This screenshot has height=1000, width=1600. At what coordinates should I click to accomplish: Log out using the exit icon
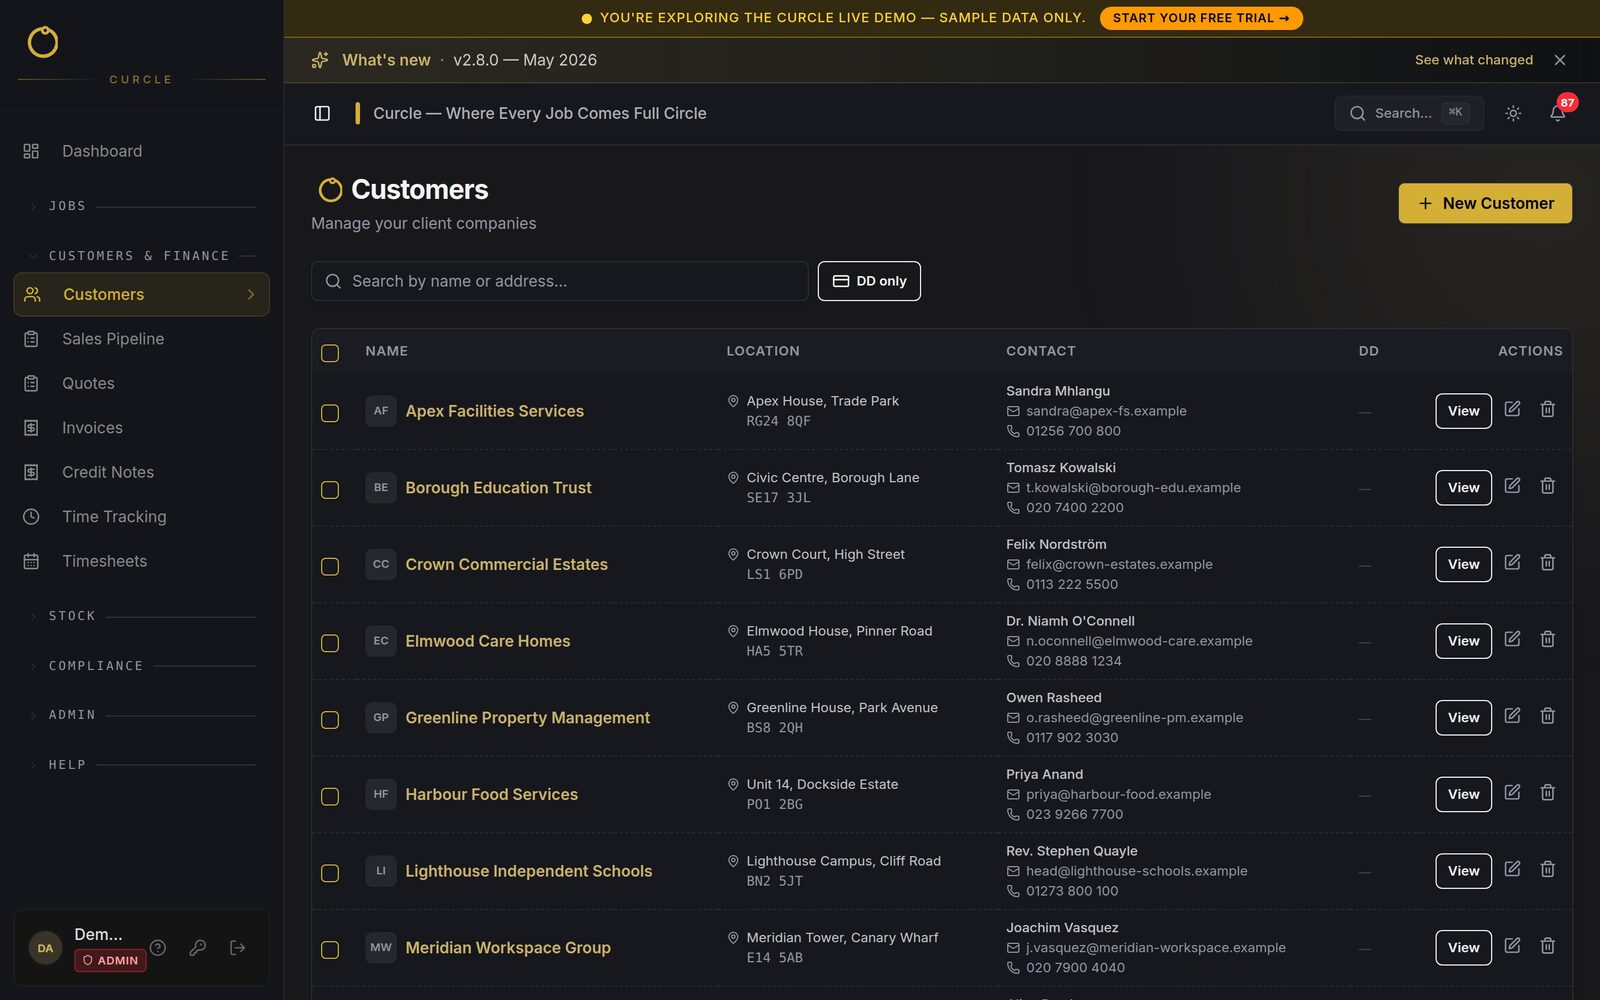pos(237,948)
